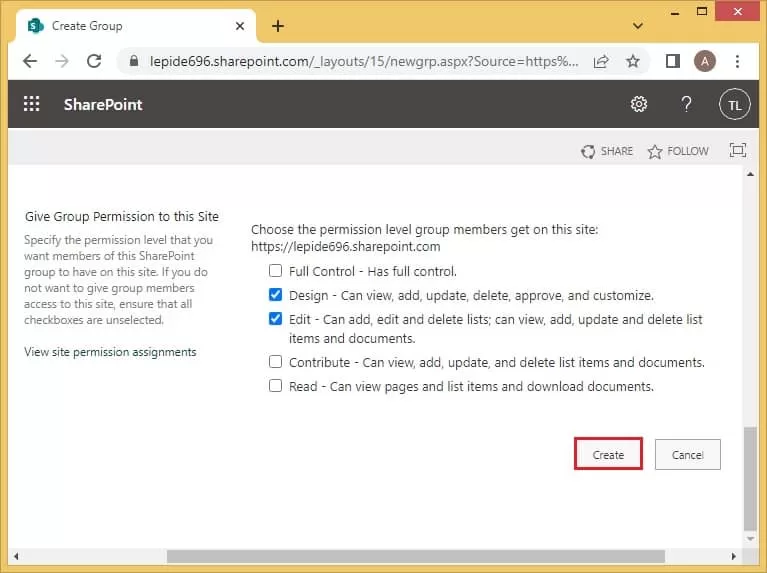
Task: Toggle focus on content mode icon
Action: pos(738,151)
